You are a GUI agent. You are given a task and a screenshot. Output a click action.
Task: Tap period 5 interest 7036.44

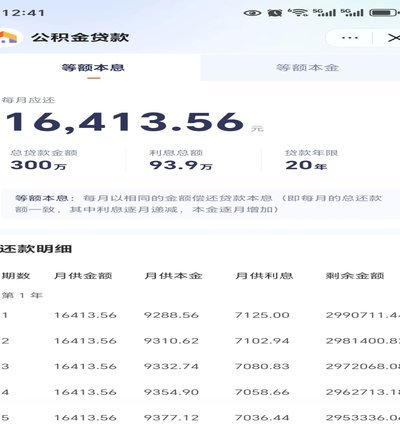point(262,418)
